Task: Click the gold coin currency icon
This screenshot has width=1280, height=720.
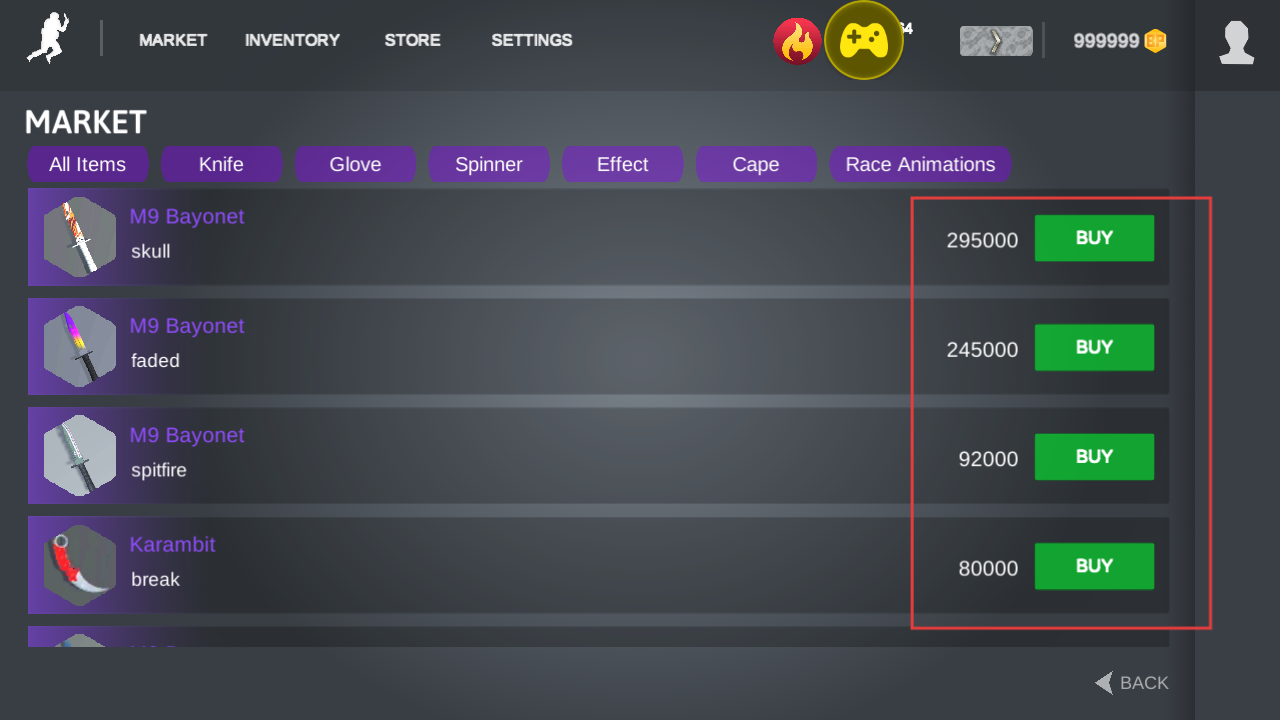Action: [1155, 41]
